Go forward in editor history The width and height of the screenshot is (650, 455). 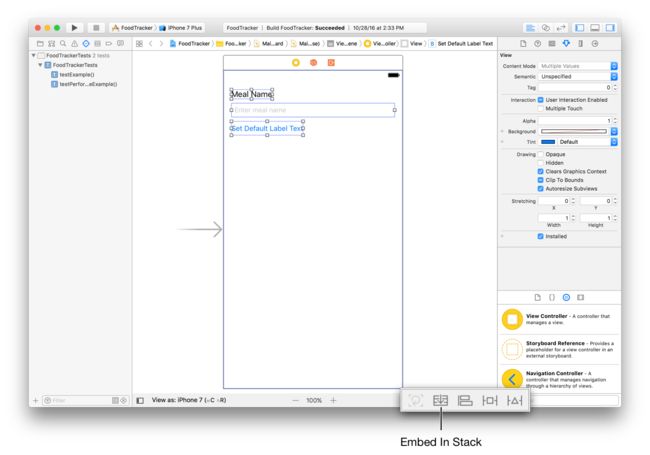[x=161, y=44]
